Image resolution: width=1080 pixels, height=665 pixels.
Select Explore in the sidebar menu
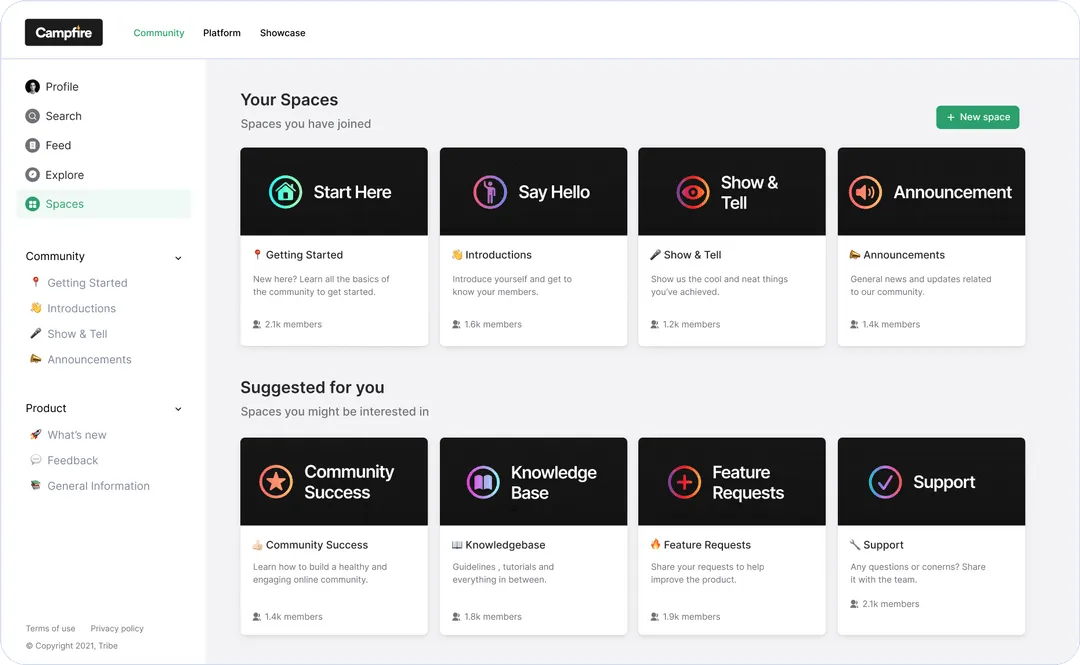[103, 175]
